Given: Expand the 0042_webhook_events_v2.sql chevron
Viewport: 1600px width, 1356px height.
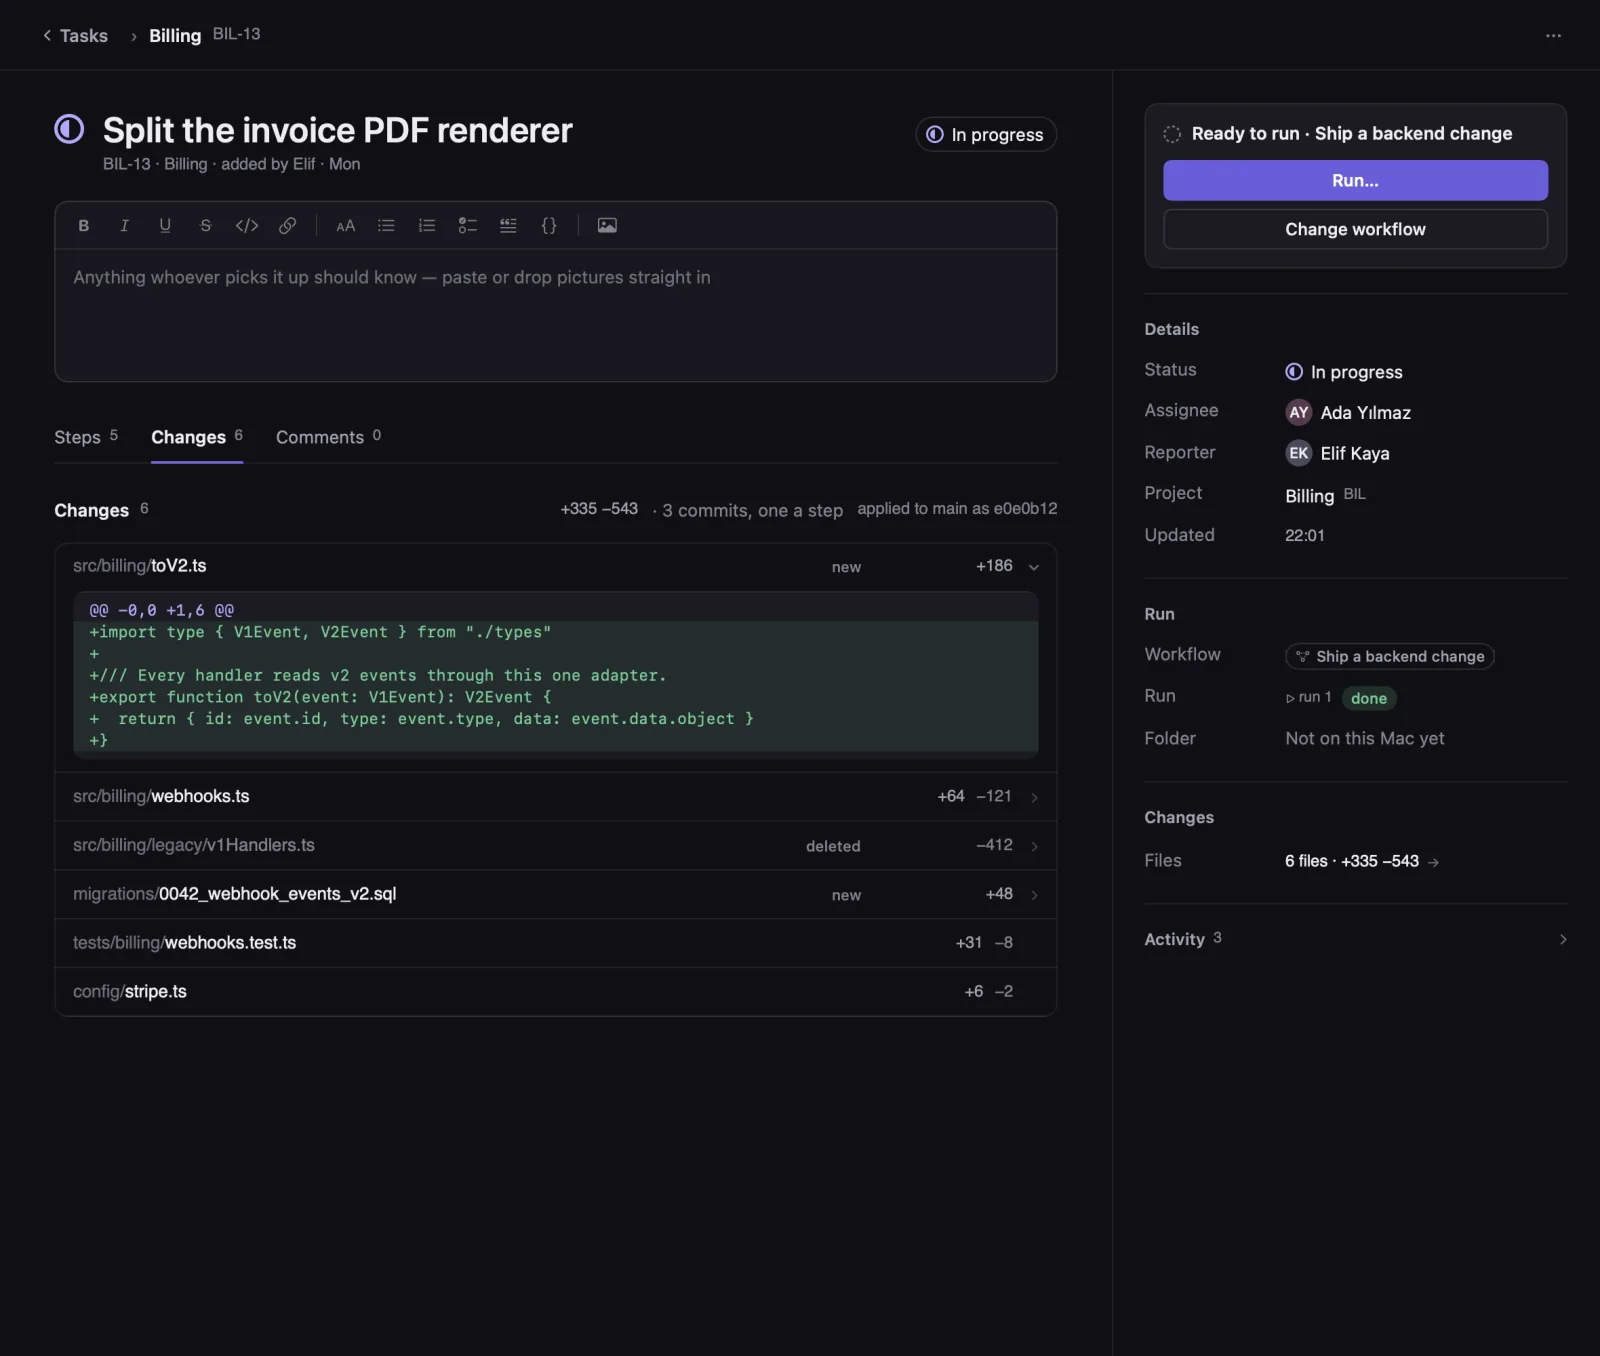Looking at the screenshot, I should pyautogui.click(x=1034, y=895).
